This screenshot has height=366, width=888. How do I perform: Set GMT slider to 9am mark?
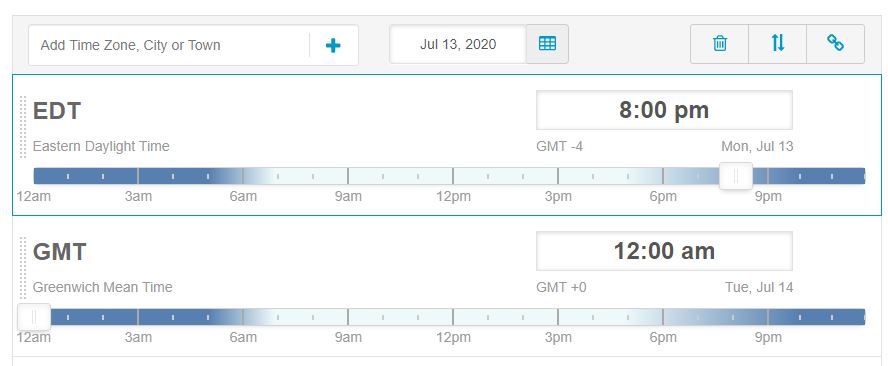[348, 317]
